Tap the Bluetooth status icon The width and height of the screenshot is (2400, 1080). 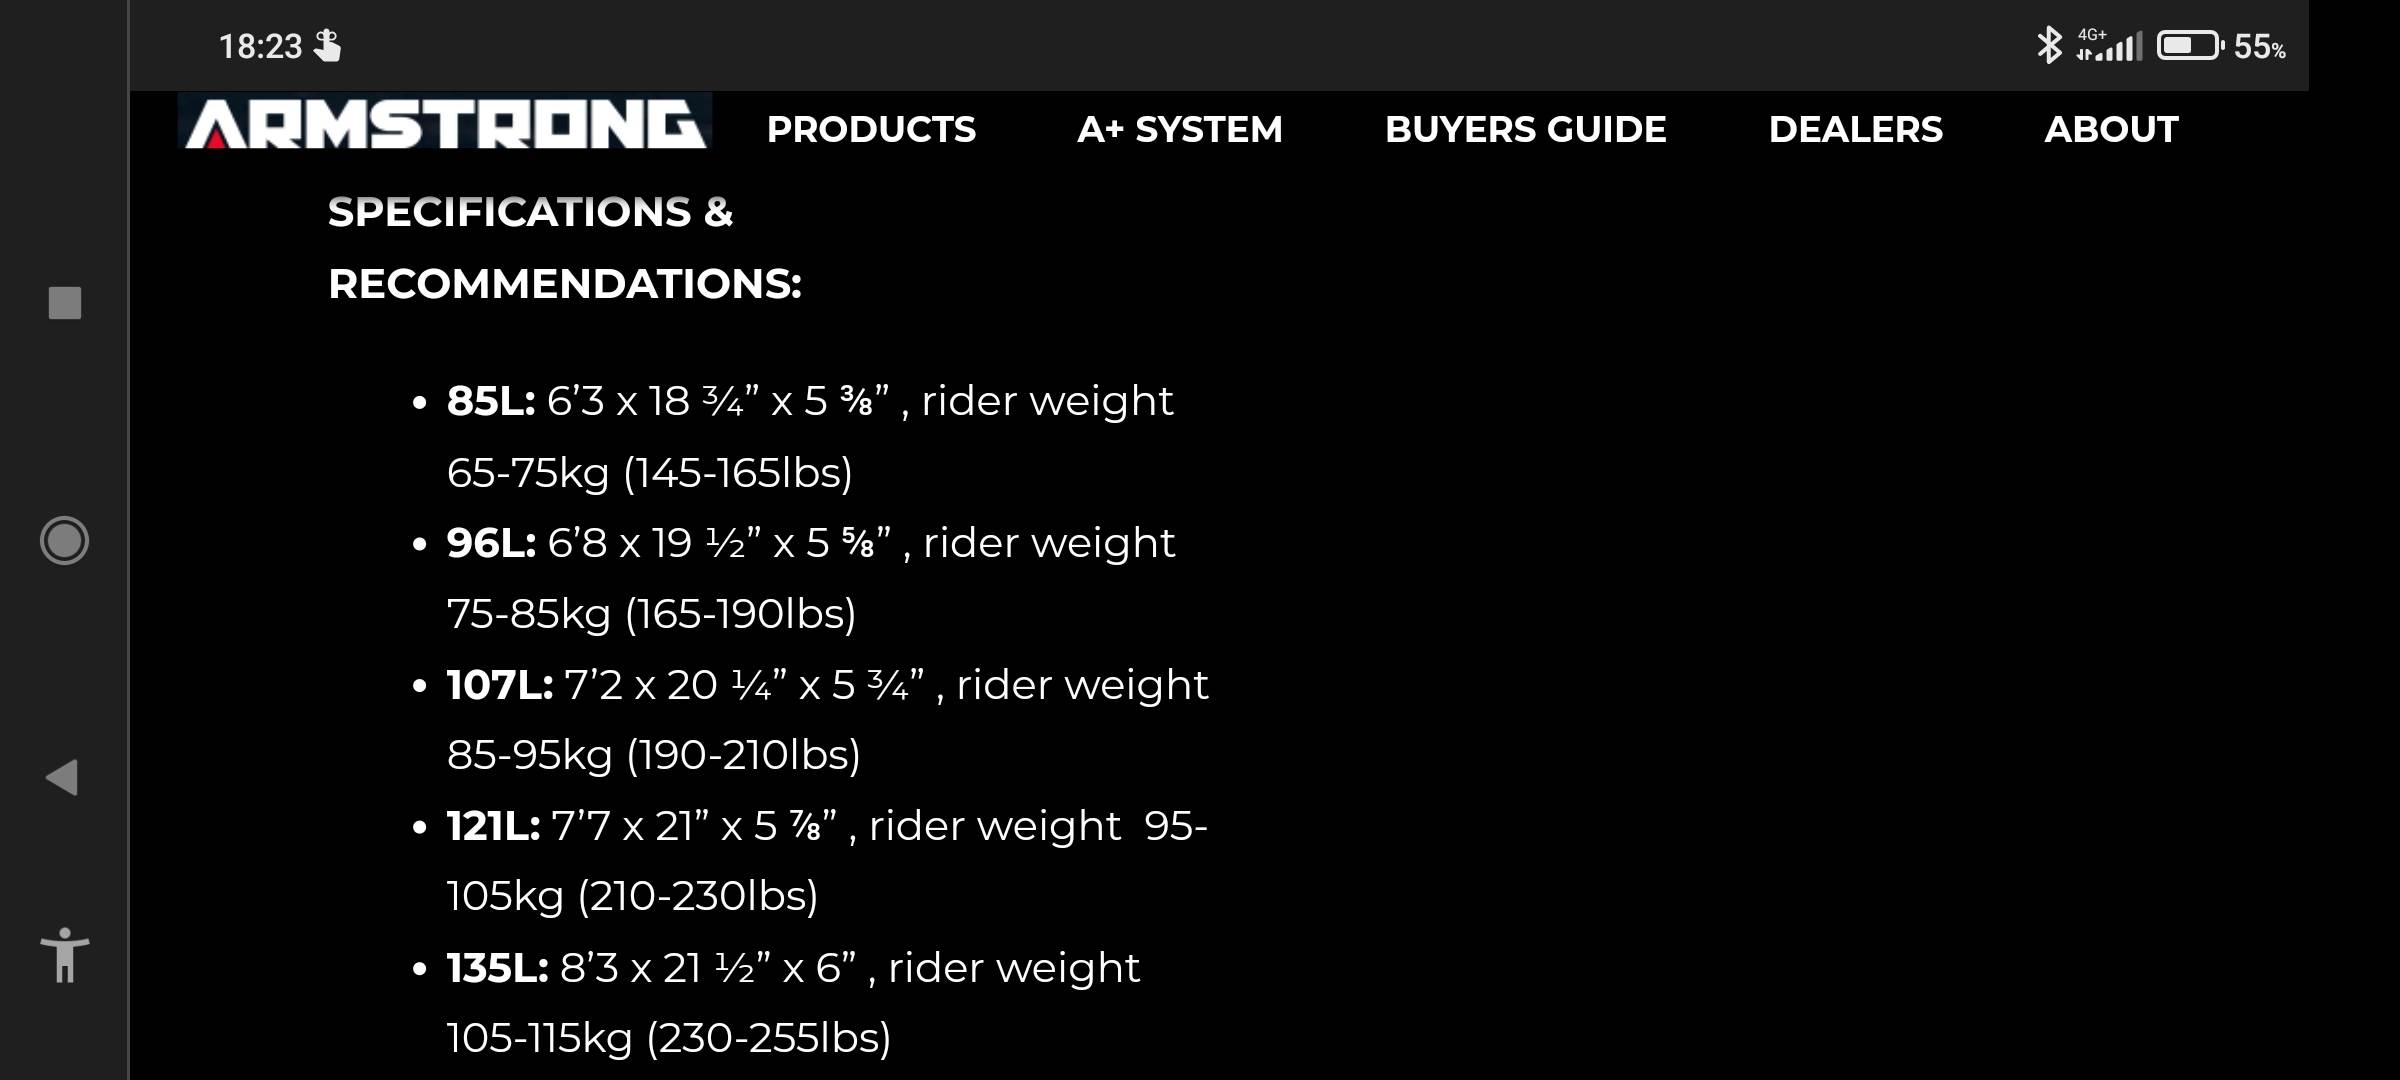pyautogui.click(x=2049, y=45)
